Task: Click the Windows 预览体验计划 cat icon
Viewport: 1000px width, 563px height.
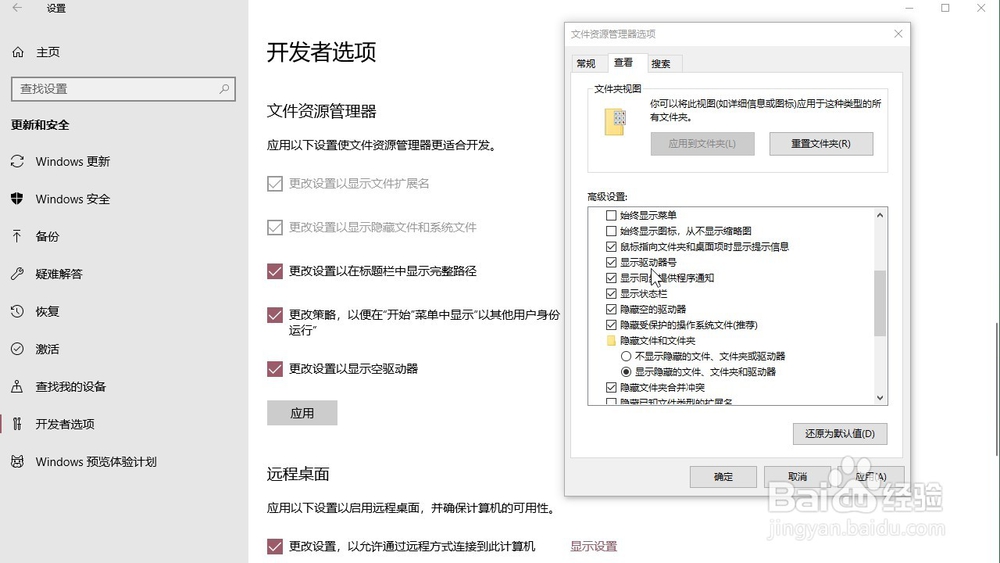Action: (x=17, y=462)
